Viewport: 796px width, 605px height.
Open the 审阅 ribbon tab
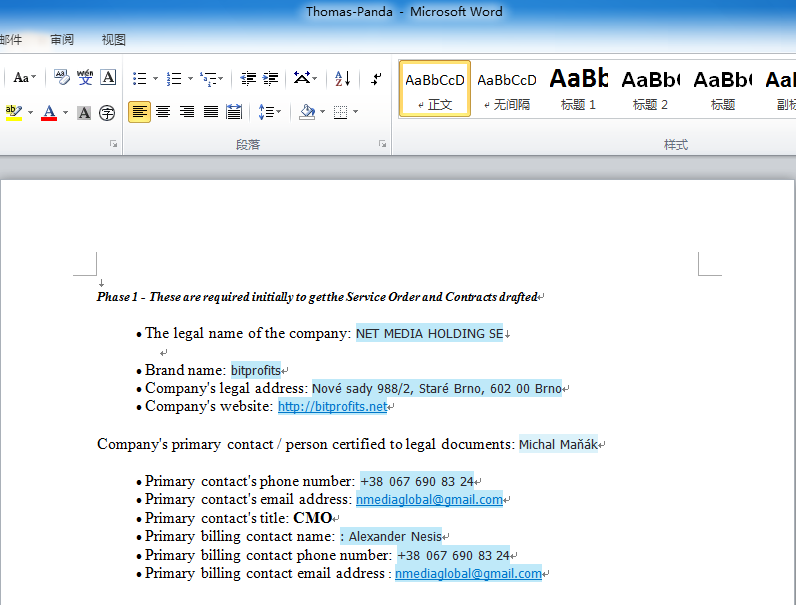(x=62, y=40)
